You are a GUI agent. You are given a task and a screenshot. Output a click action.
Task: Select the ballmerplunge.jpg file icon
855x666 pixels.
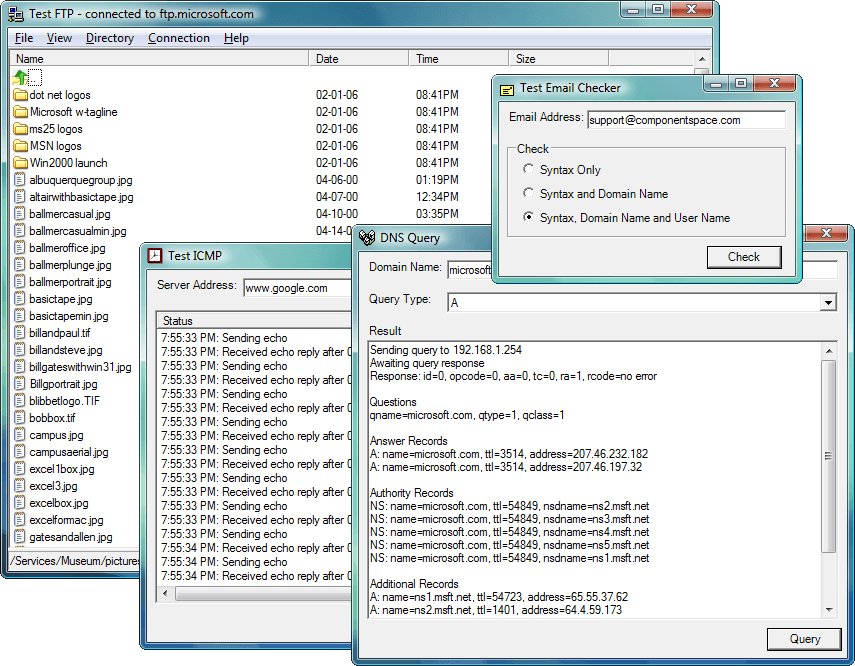[20, 265]
